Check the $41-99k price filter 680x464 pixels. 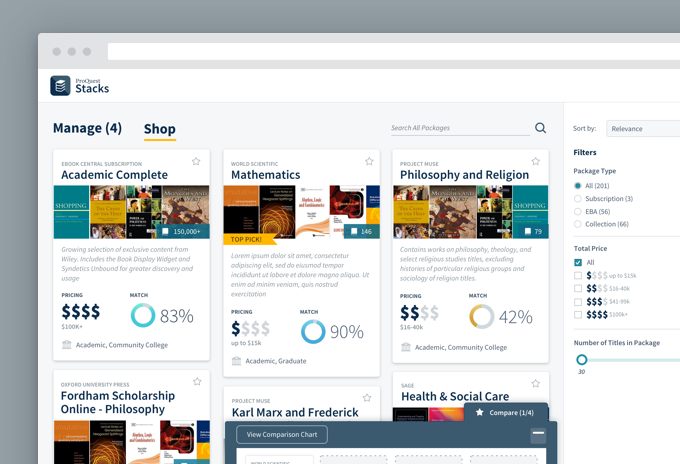(x=578, y=302)
